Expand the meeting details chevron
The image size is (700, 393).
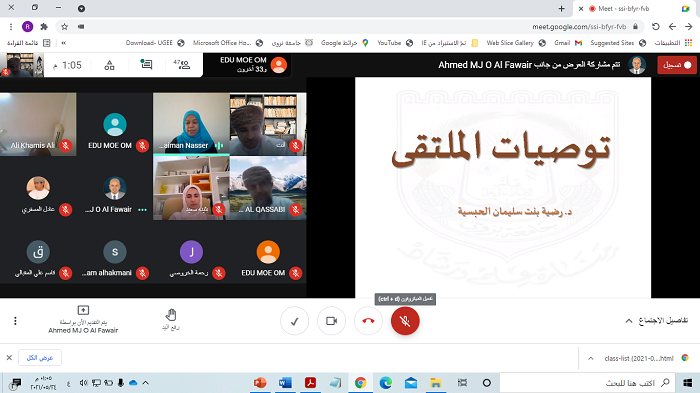(629, 321)
